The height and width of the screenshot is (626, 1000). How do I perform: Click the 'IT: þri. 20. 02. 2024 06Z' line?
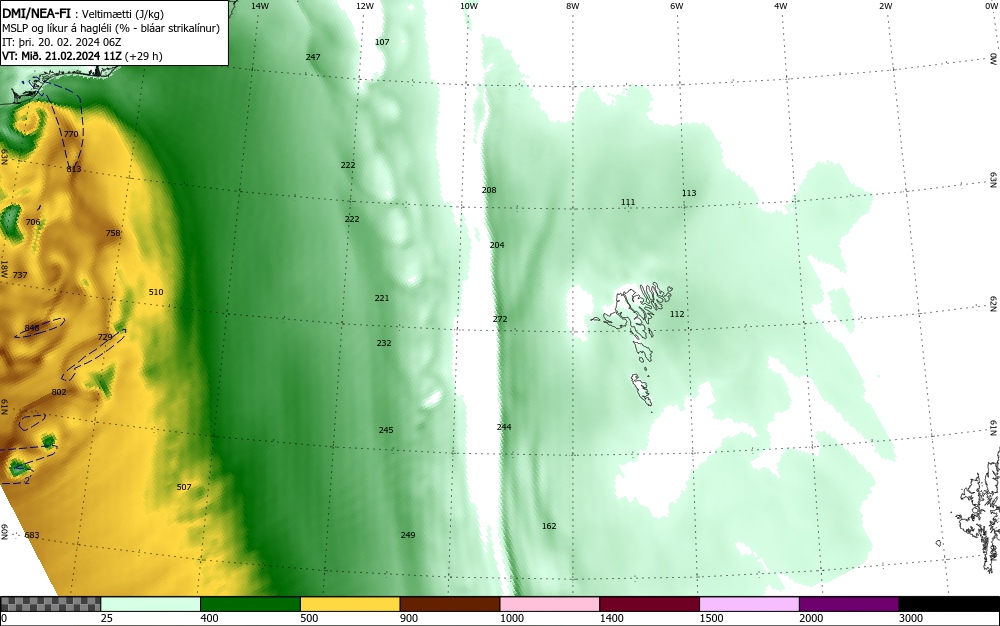[62, 42]
